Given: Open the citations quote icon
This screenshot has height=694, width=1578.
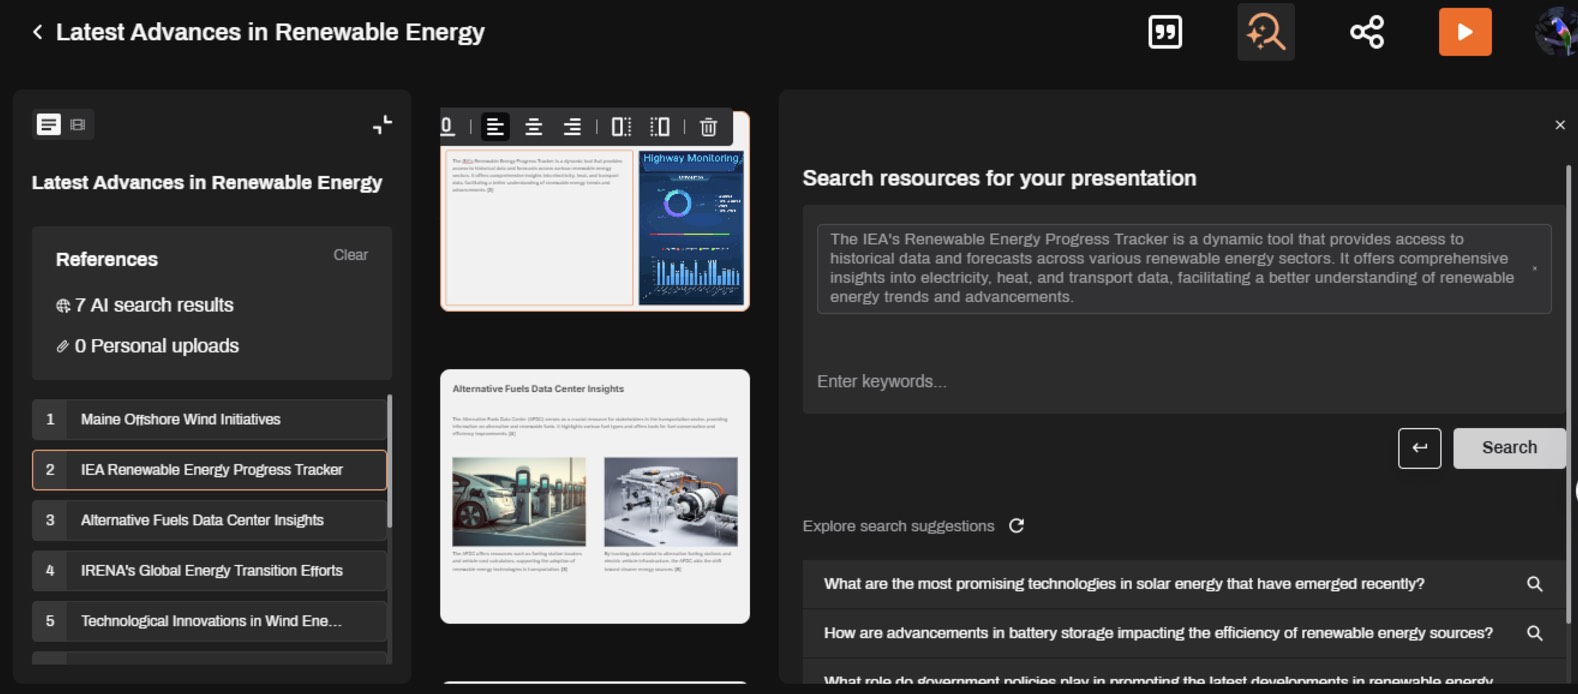Looking at the screenshot, I should [x=1165, y=32].
